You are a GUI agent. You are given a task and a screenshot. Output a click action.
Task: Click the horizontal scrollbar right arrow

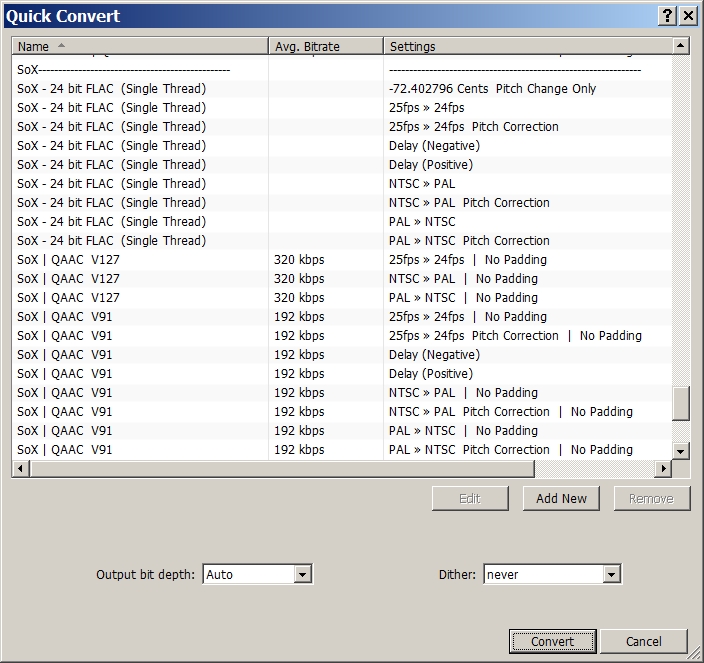click(663, 469)
